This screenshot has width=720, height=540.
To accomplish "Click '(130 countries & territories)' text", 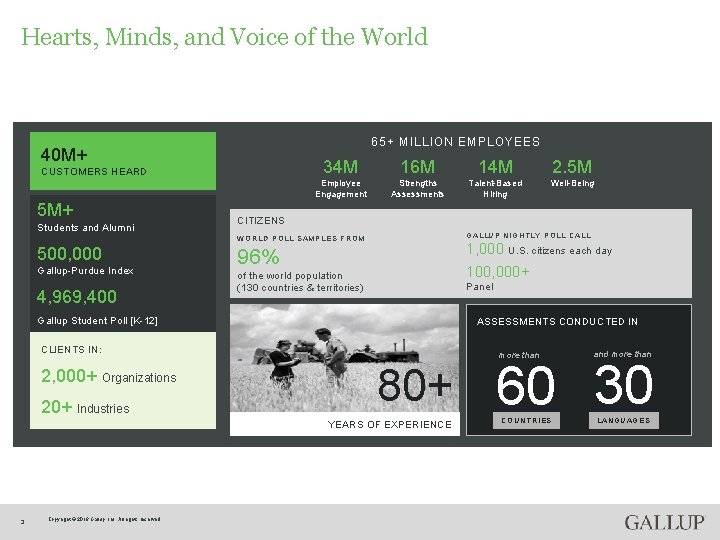I will pyautogui.click(x=300, y=288).
